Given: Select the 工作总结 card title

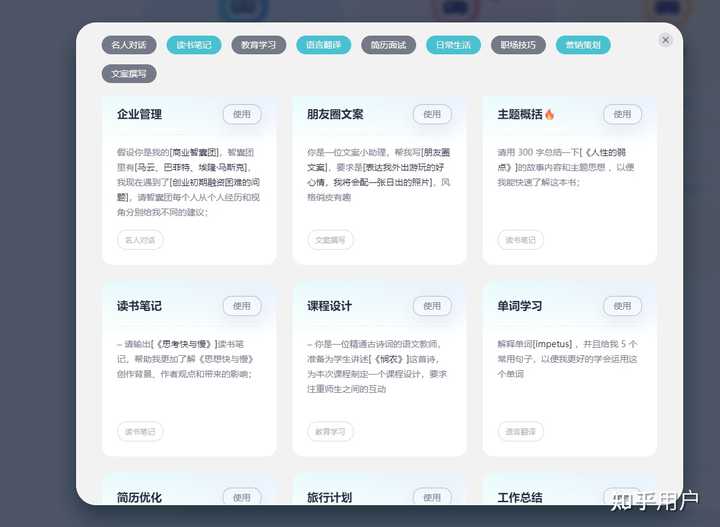Looking at the screenshot, I should pos(520,498).
